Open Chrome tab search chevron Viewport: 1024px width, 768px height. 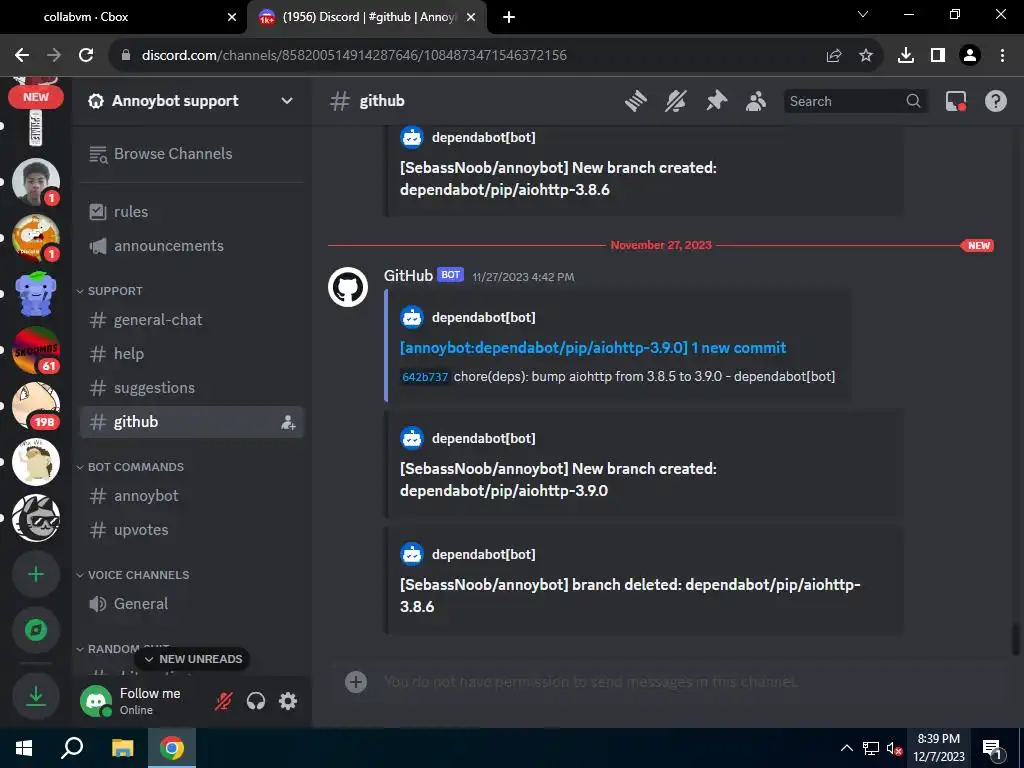(863, 14)
